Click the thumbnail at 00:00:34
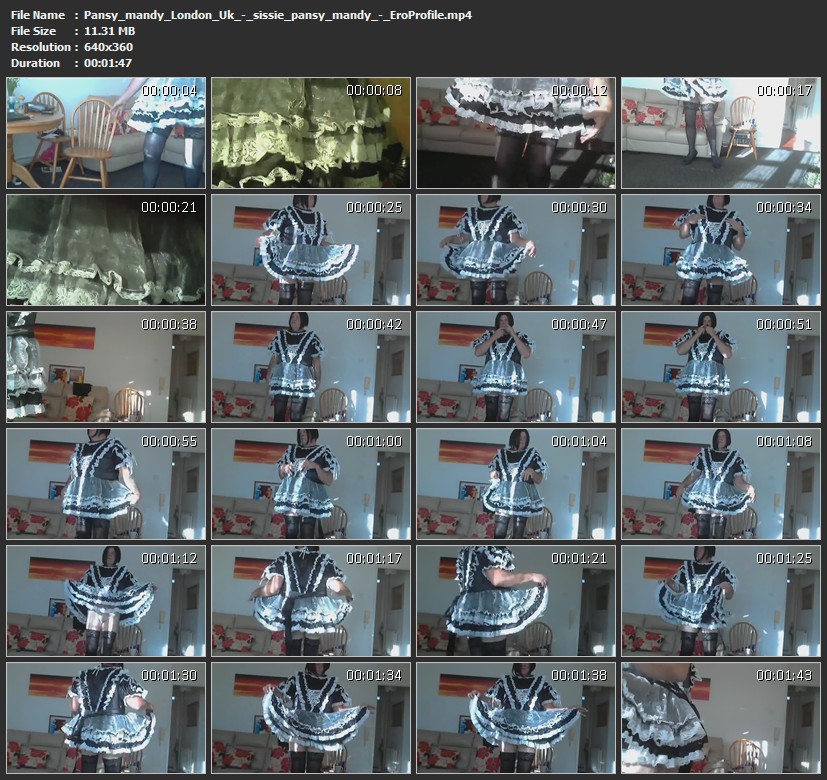 (720, 250)
